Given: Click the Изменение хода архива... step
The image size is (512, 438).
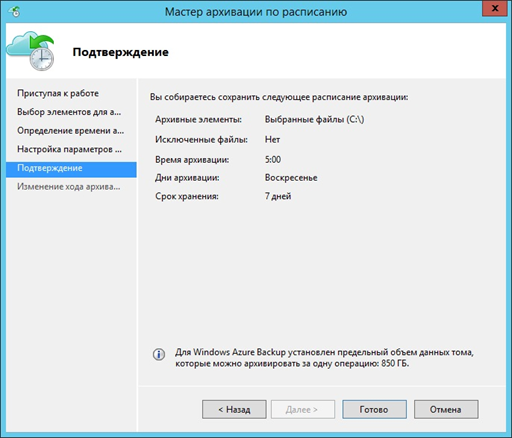Looking at the screenshot, I should point(69,187).
